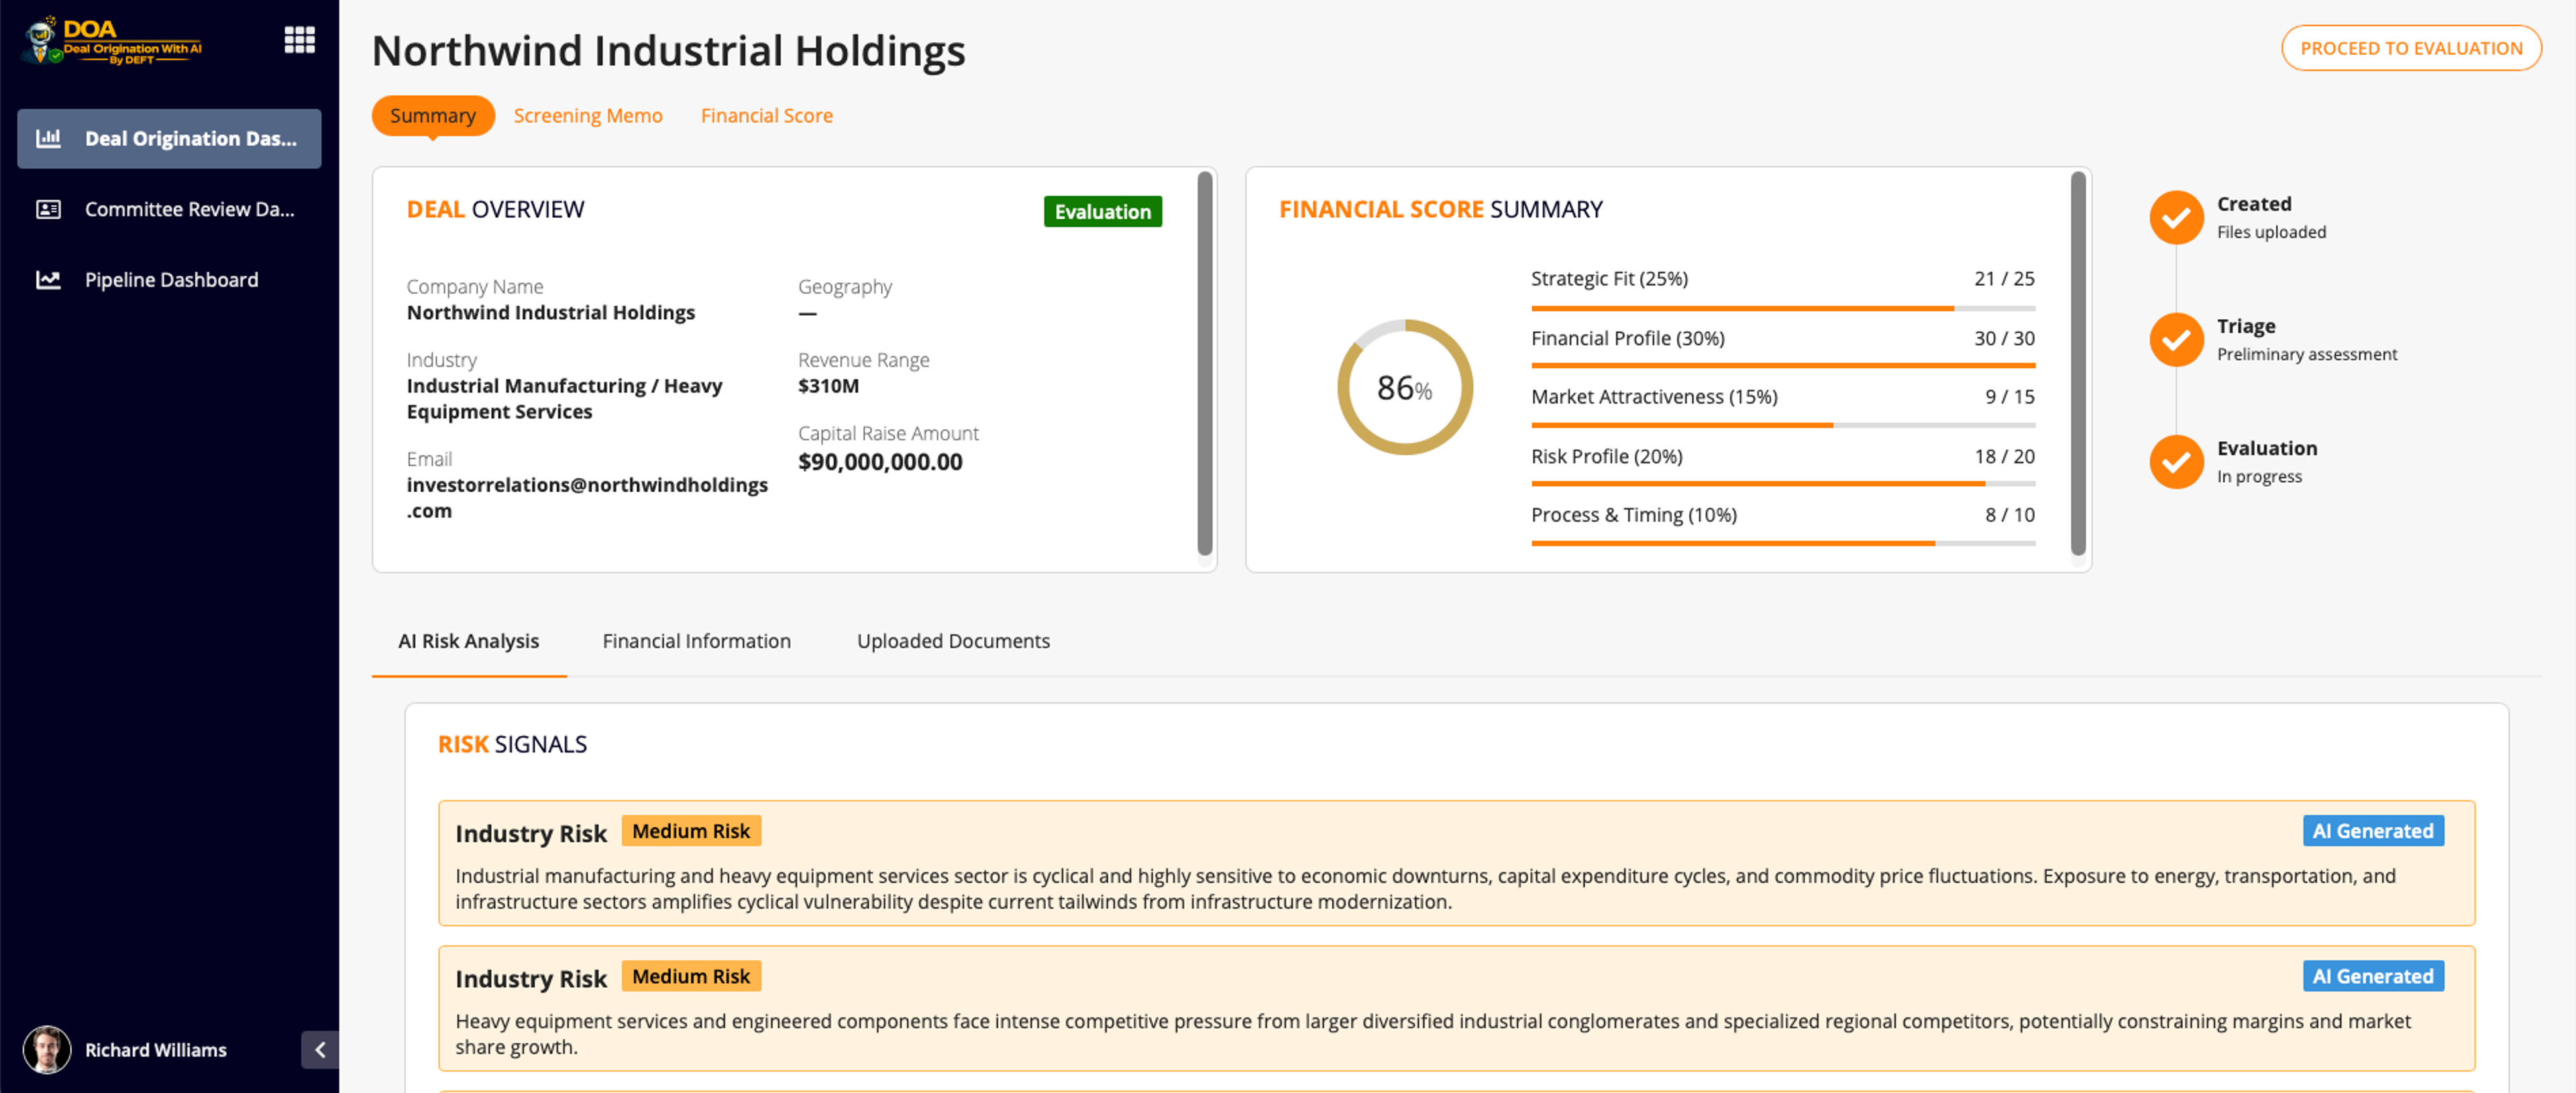Click the Risk Profile progress bar
Screen dimensions: 2576x1093
pos(1783,484)
